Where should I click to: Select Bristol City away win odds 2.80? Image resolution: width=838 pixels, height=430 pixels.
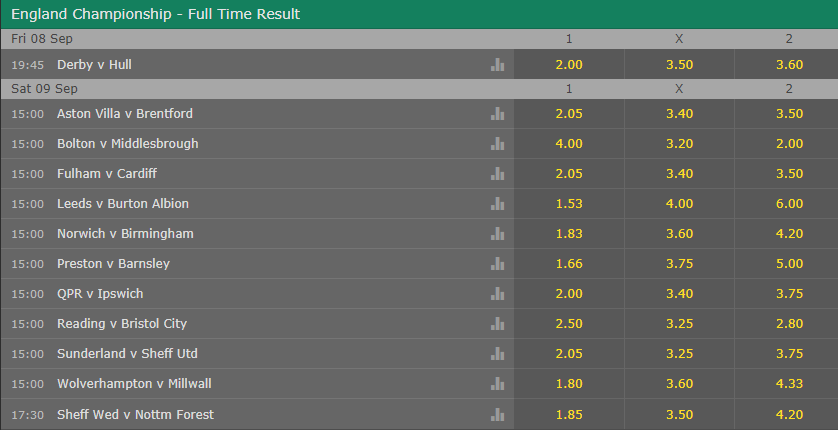(x=788, y=324)
